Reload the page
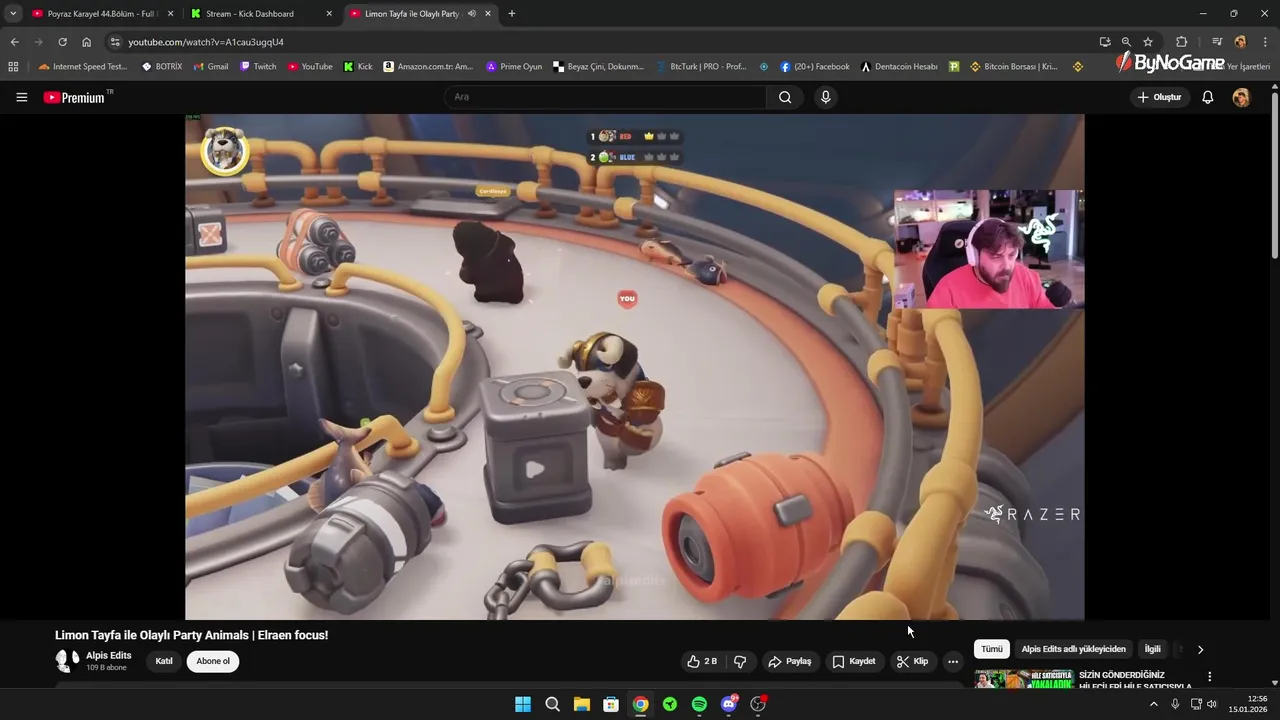The height and width of the screenshot is (720, 1280). (x=62, y=42)
